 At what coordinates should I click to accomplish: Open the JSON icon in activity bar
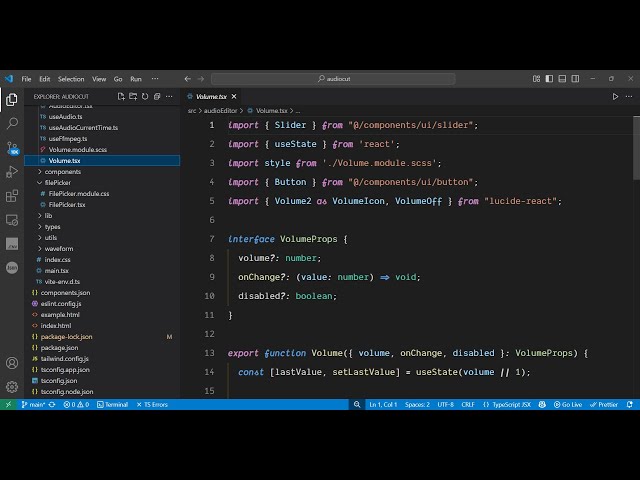12,267
